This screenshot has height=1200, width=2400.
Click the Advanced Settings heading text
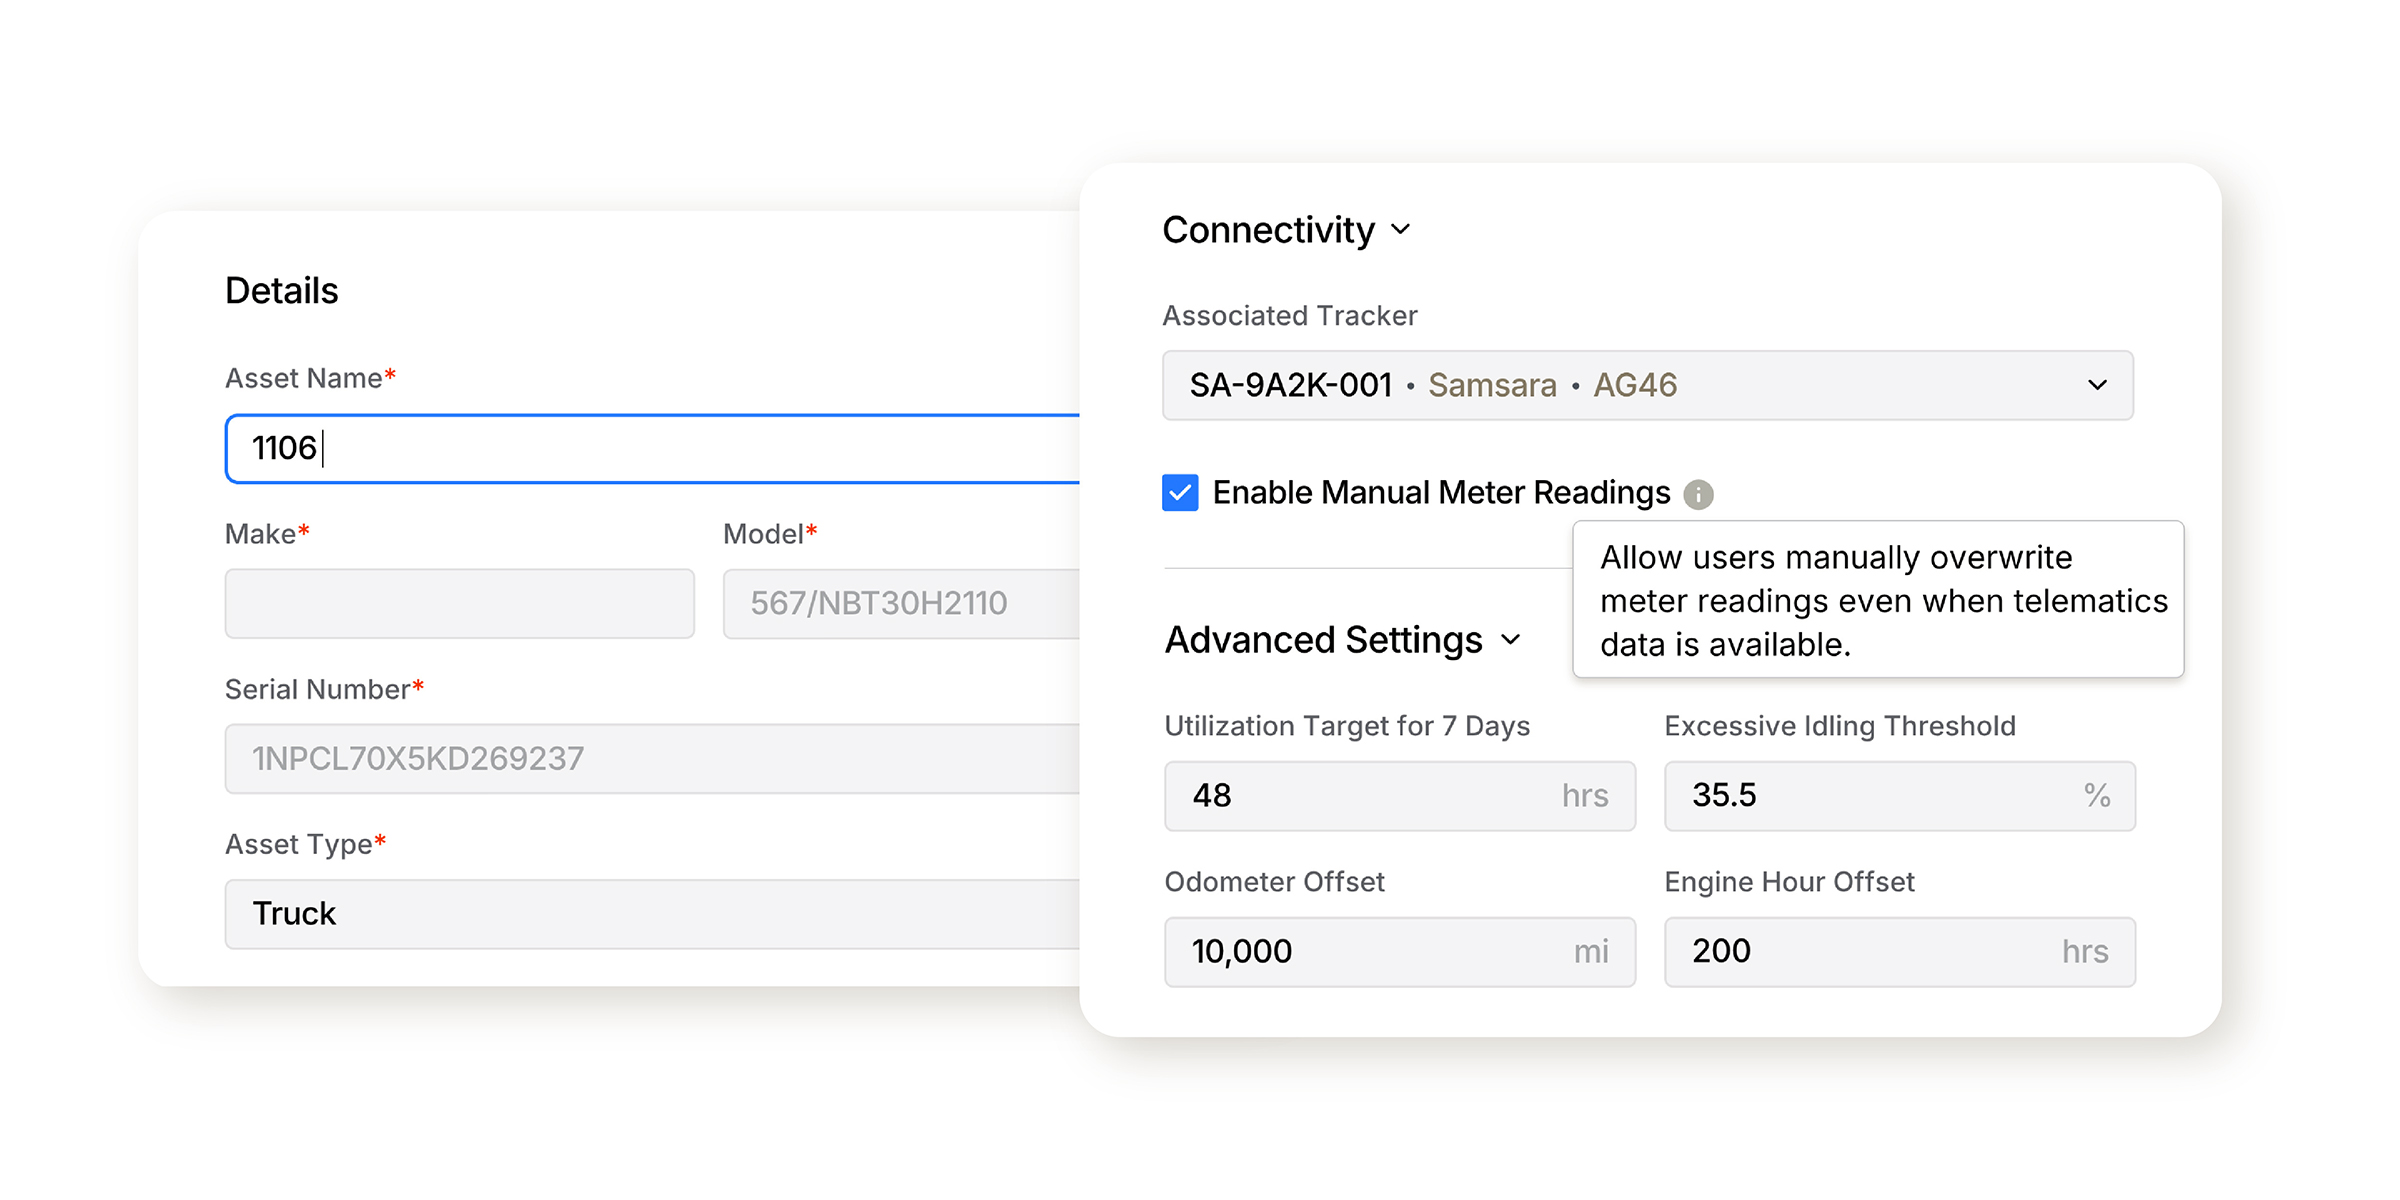1323,640
